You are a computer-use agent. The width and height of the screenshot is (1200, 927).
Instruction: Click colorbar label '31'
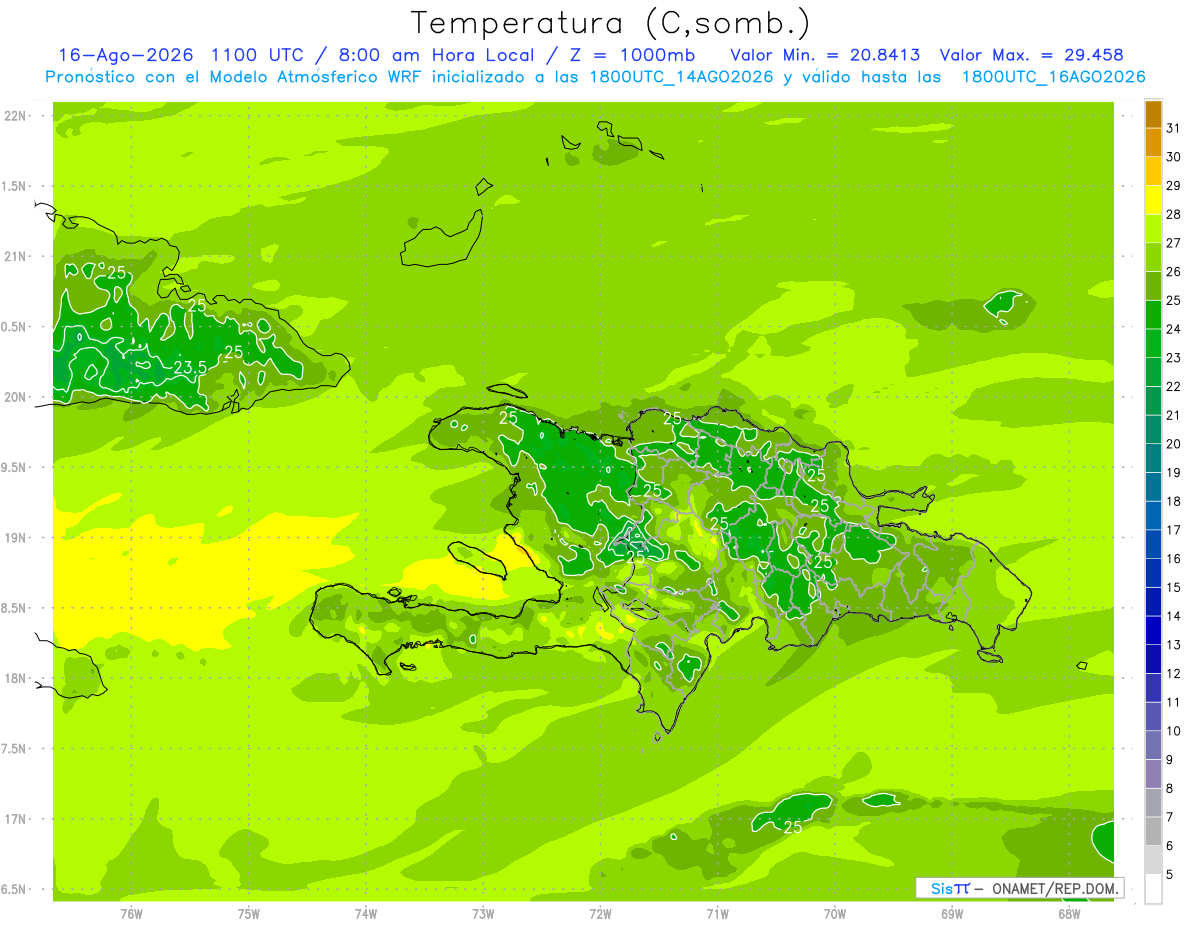coord(1174,128)
